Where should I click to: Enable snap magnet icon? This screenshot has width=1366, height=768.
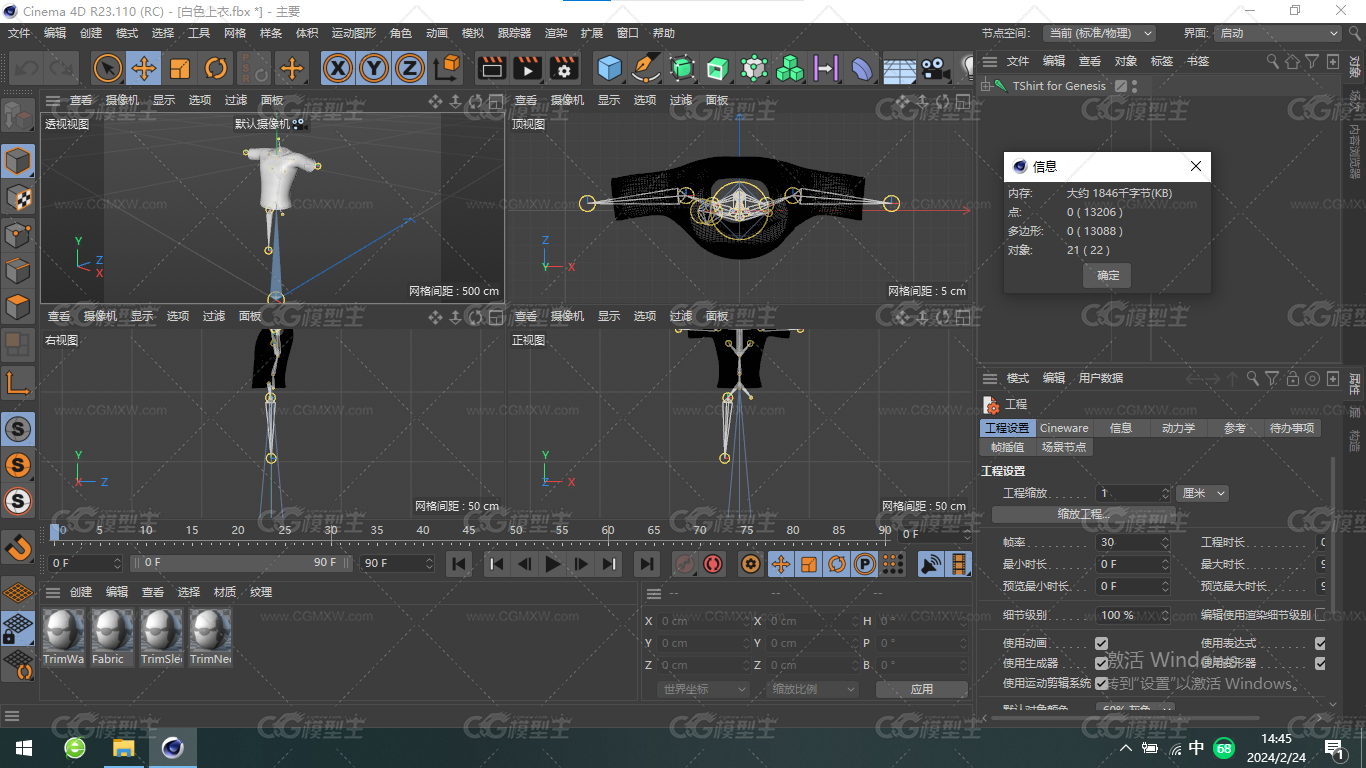click(18, 547)
